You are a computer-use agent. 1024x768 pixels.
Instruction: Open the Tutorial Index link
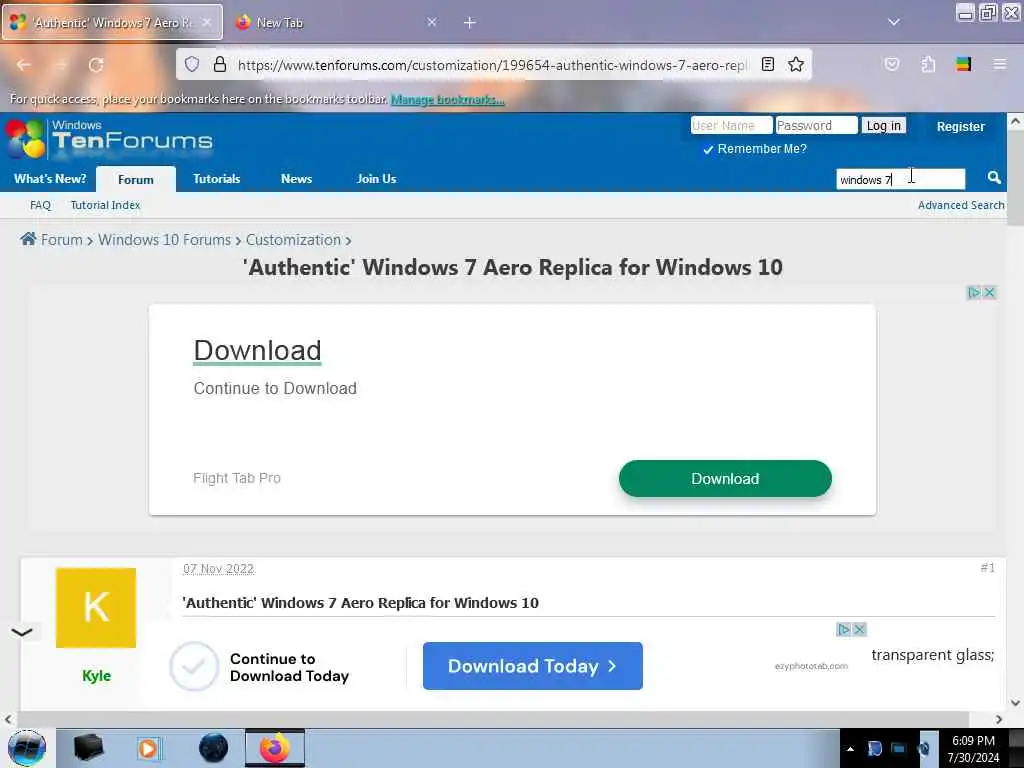click(105, 205)
